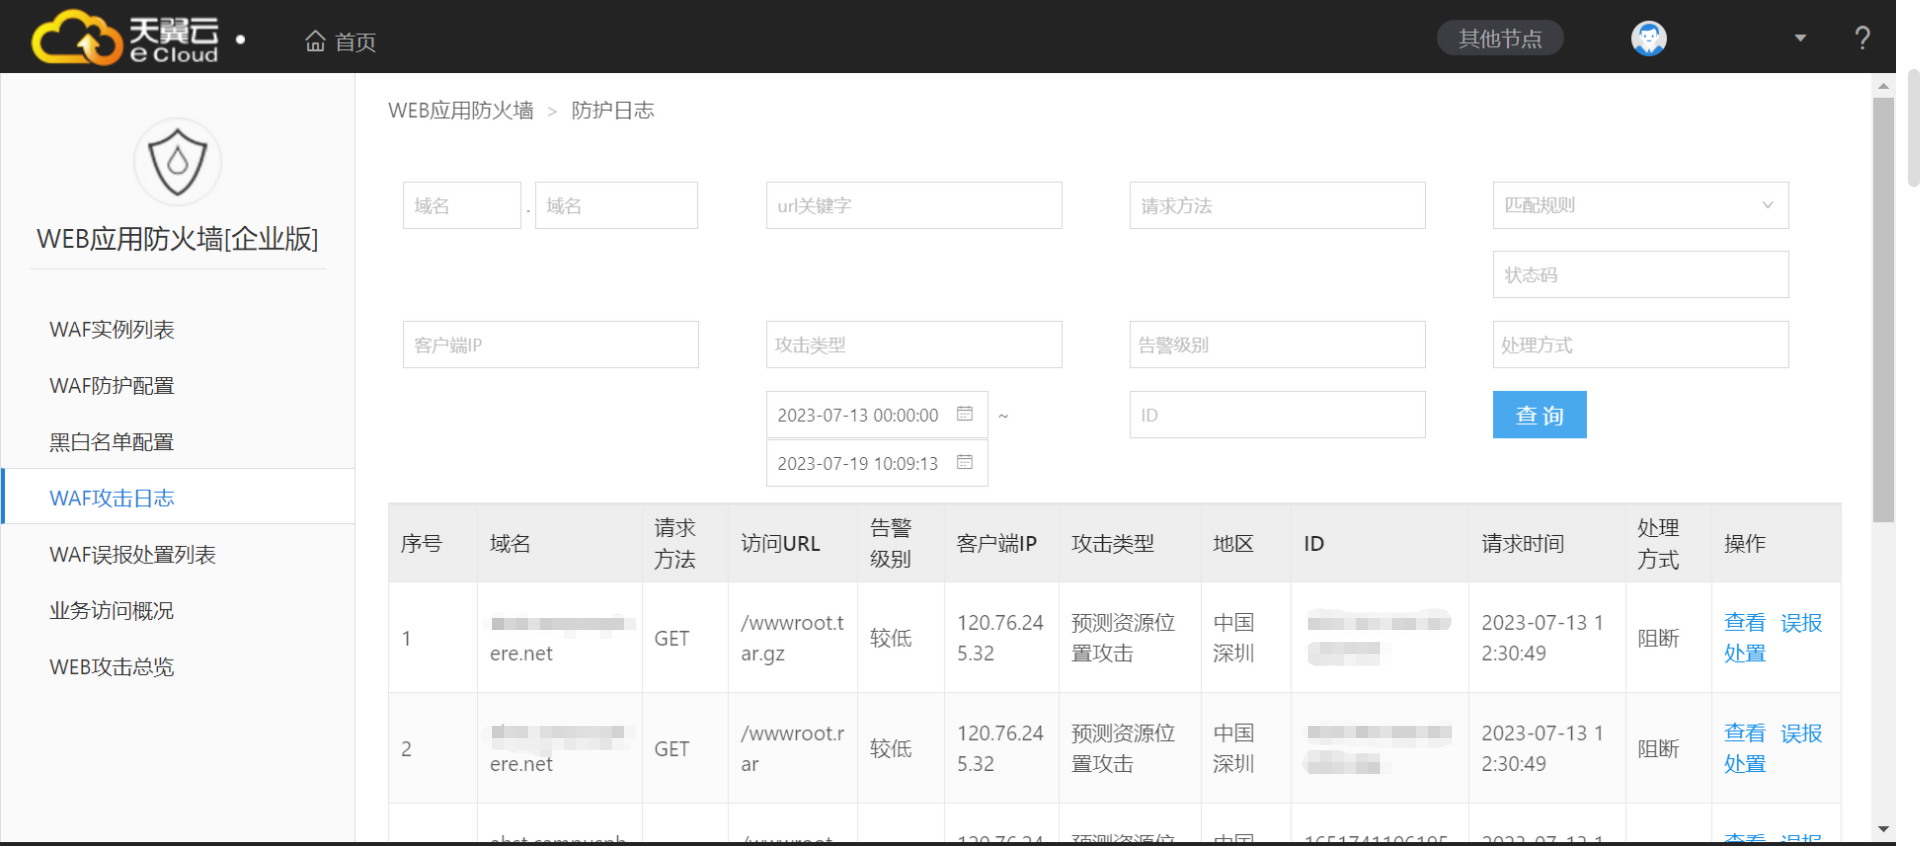Screen dimensions: 1920x858
Task: Open WAF实例列表 in sidebar
Action: coord(112,330)
